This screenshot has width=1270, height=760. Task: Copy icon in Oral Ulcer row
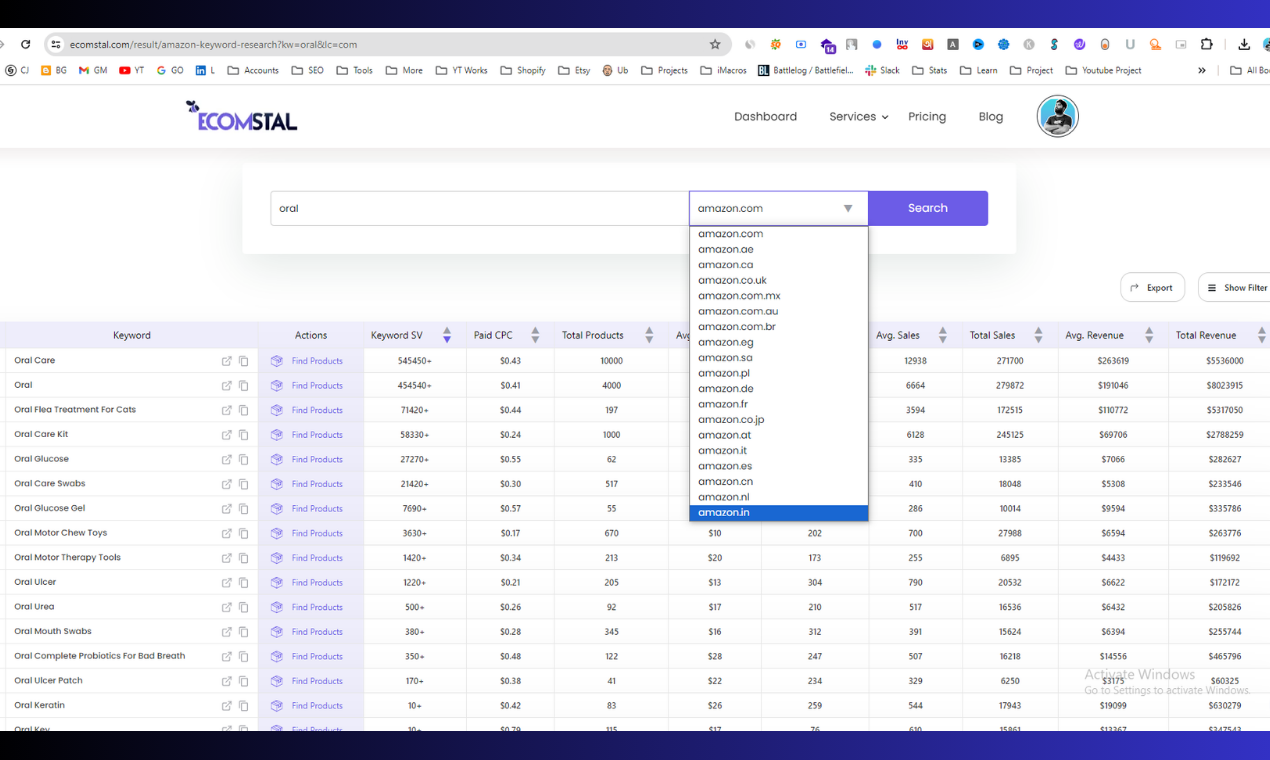(x=243, y=582)
